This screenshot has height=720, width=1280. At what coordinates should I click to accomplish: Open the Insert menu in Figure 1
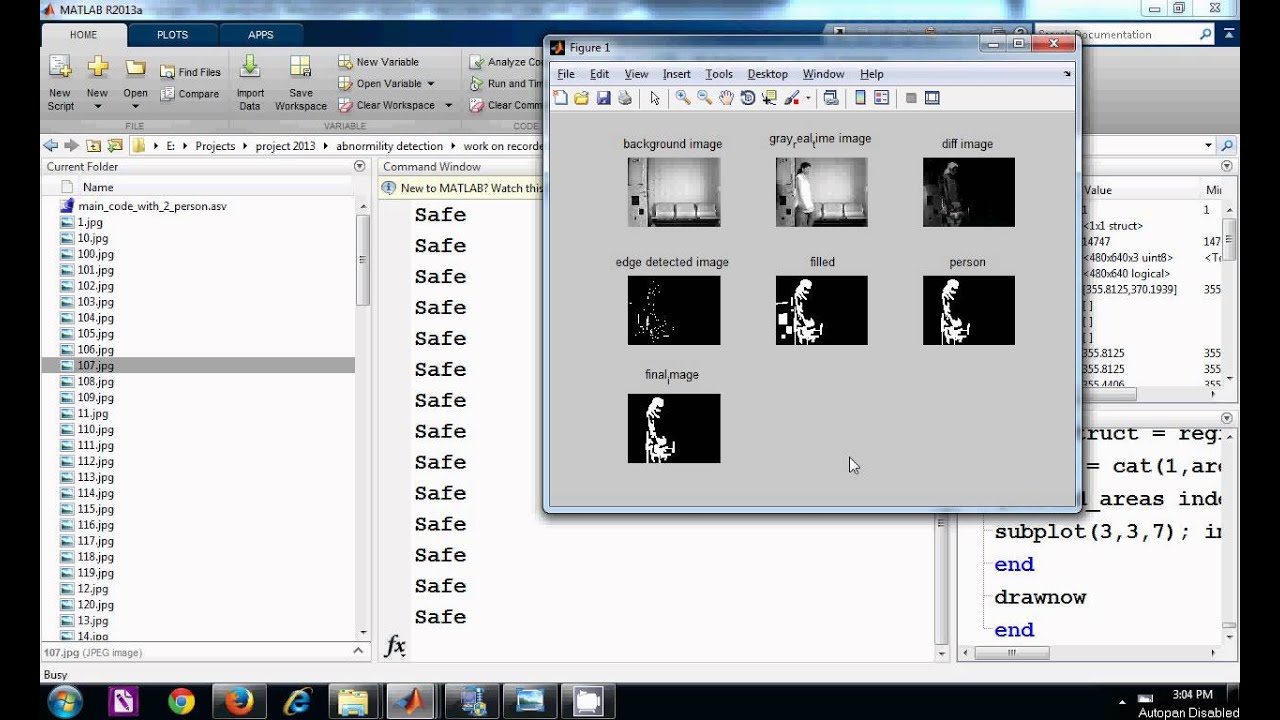[x=677, y=74]
